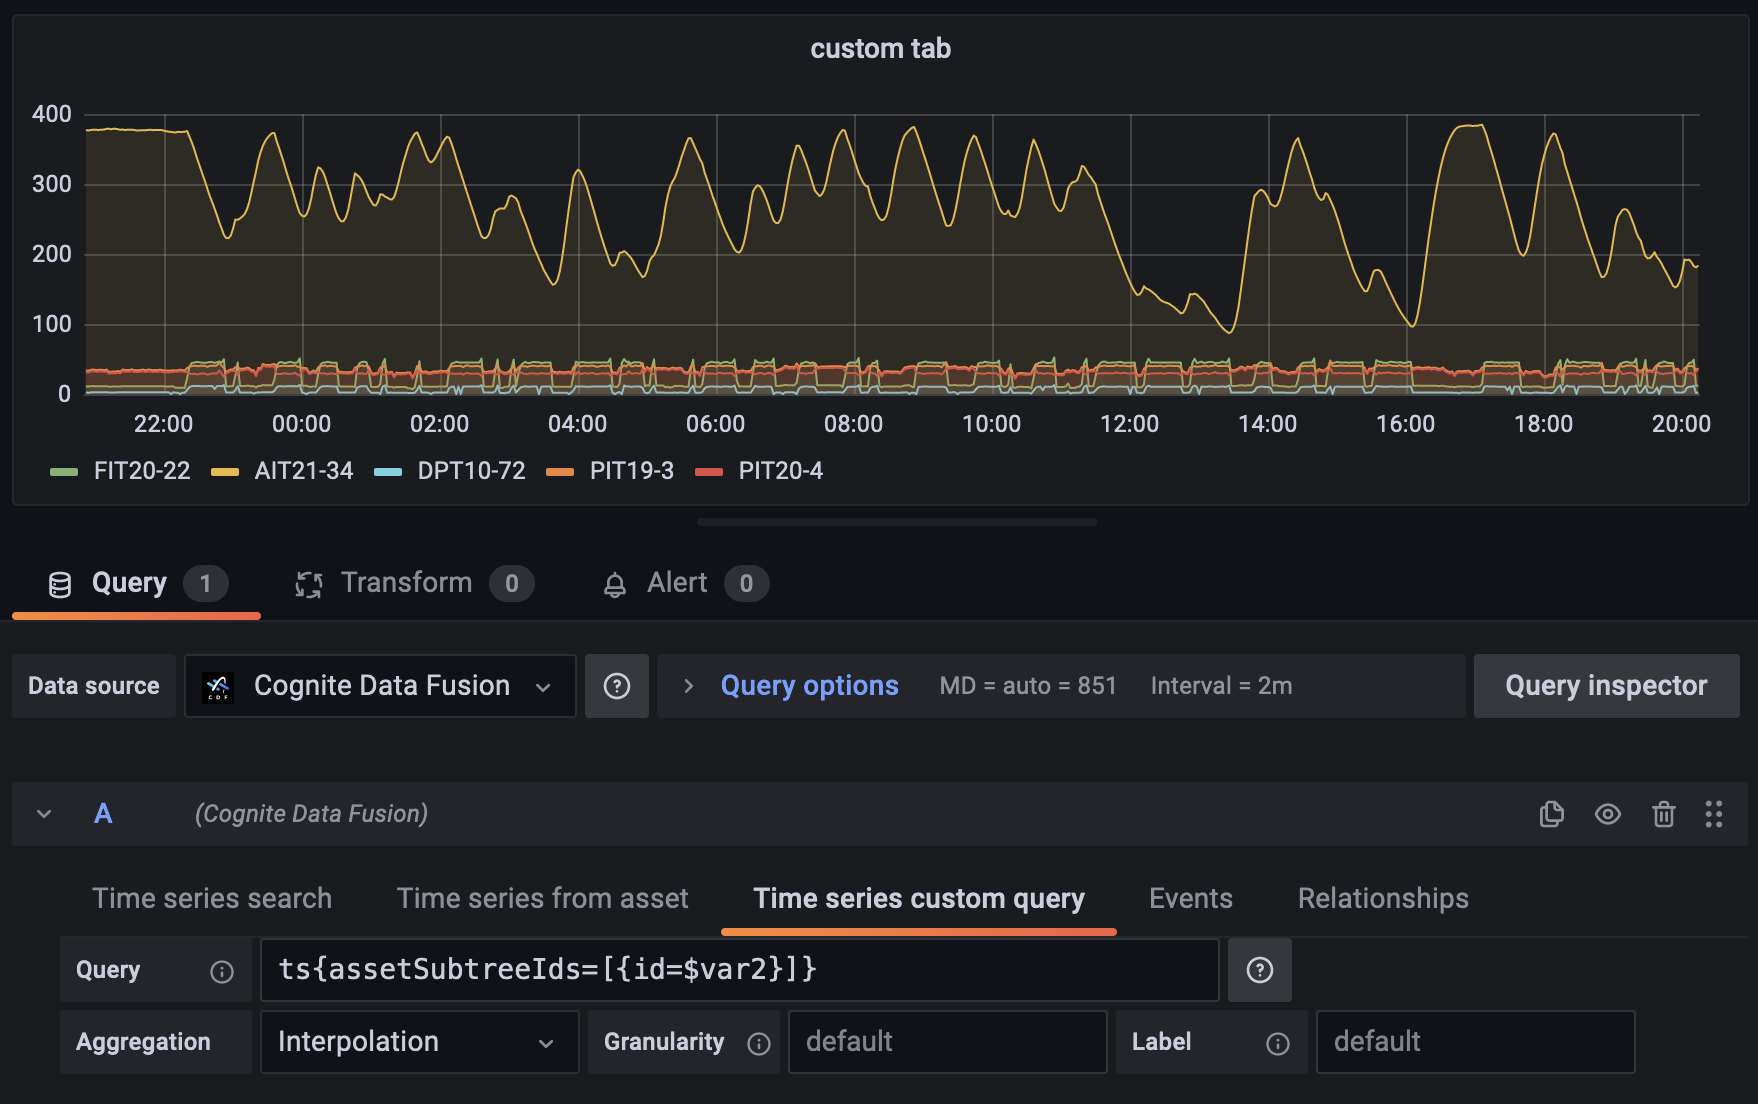Click inside the Granularity default input field
1758x1104 pixels.
point(945,1042)
